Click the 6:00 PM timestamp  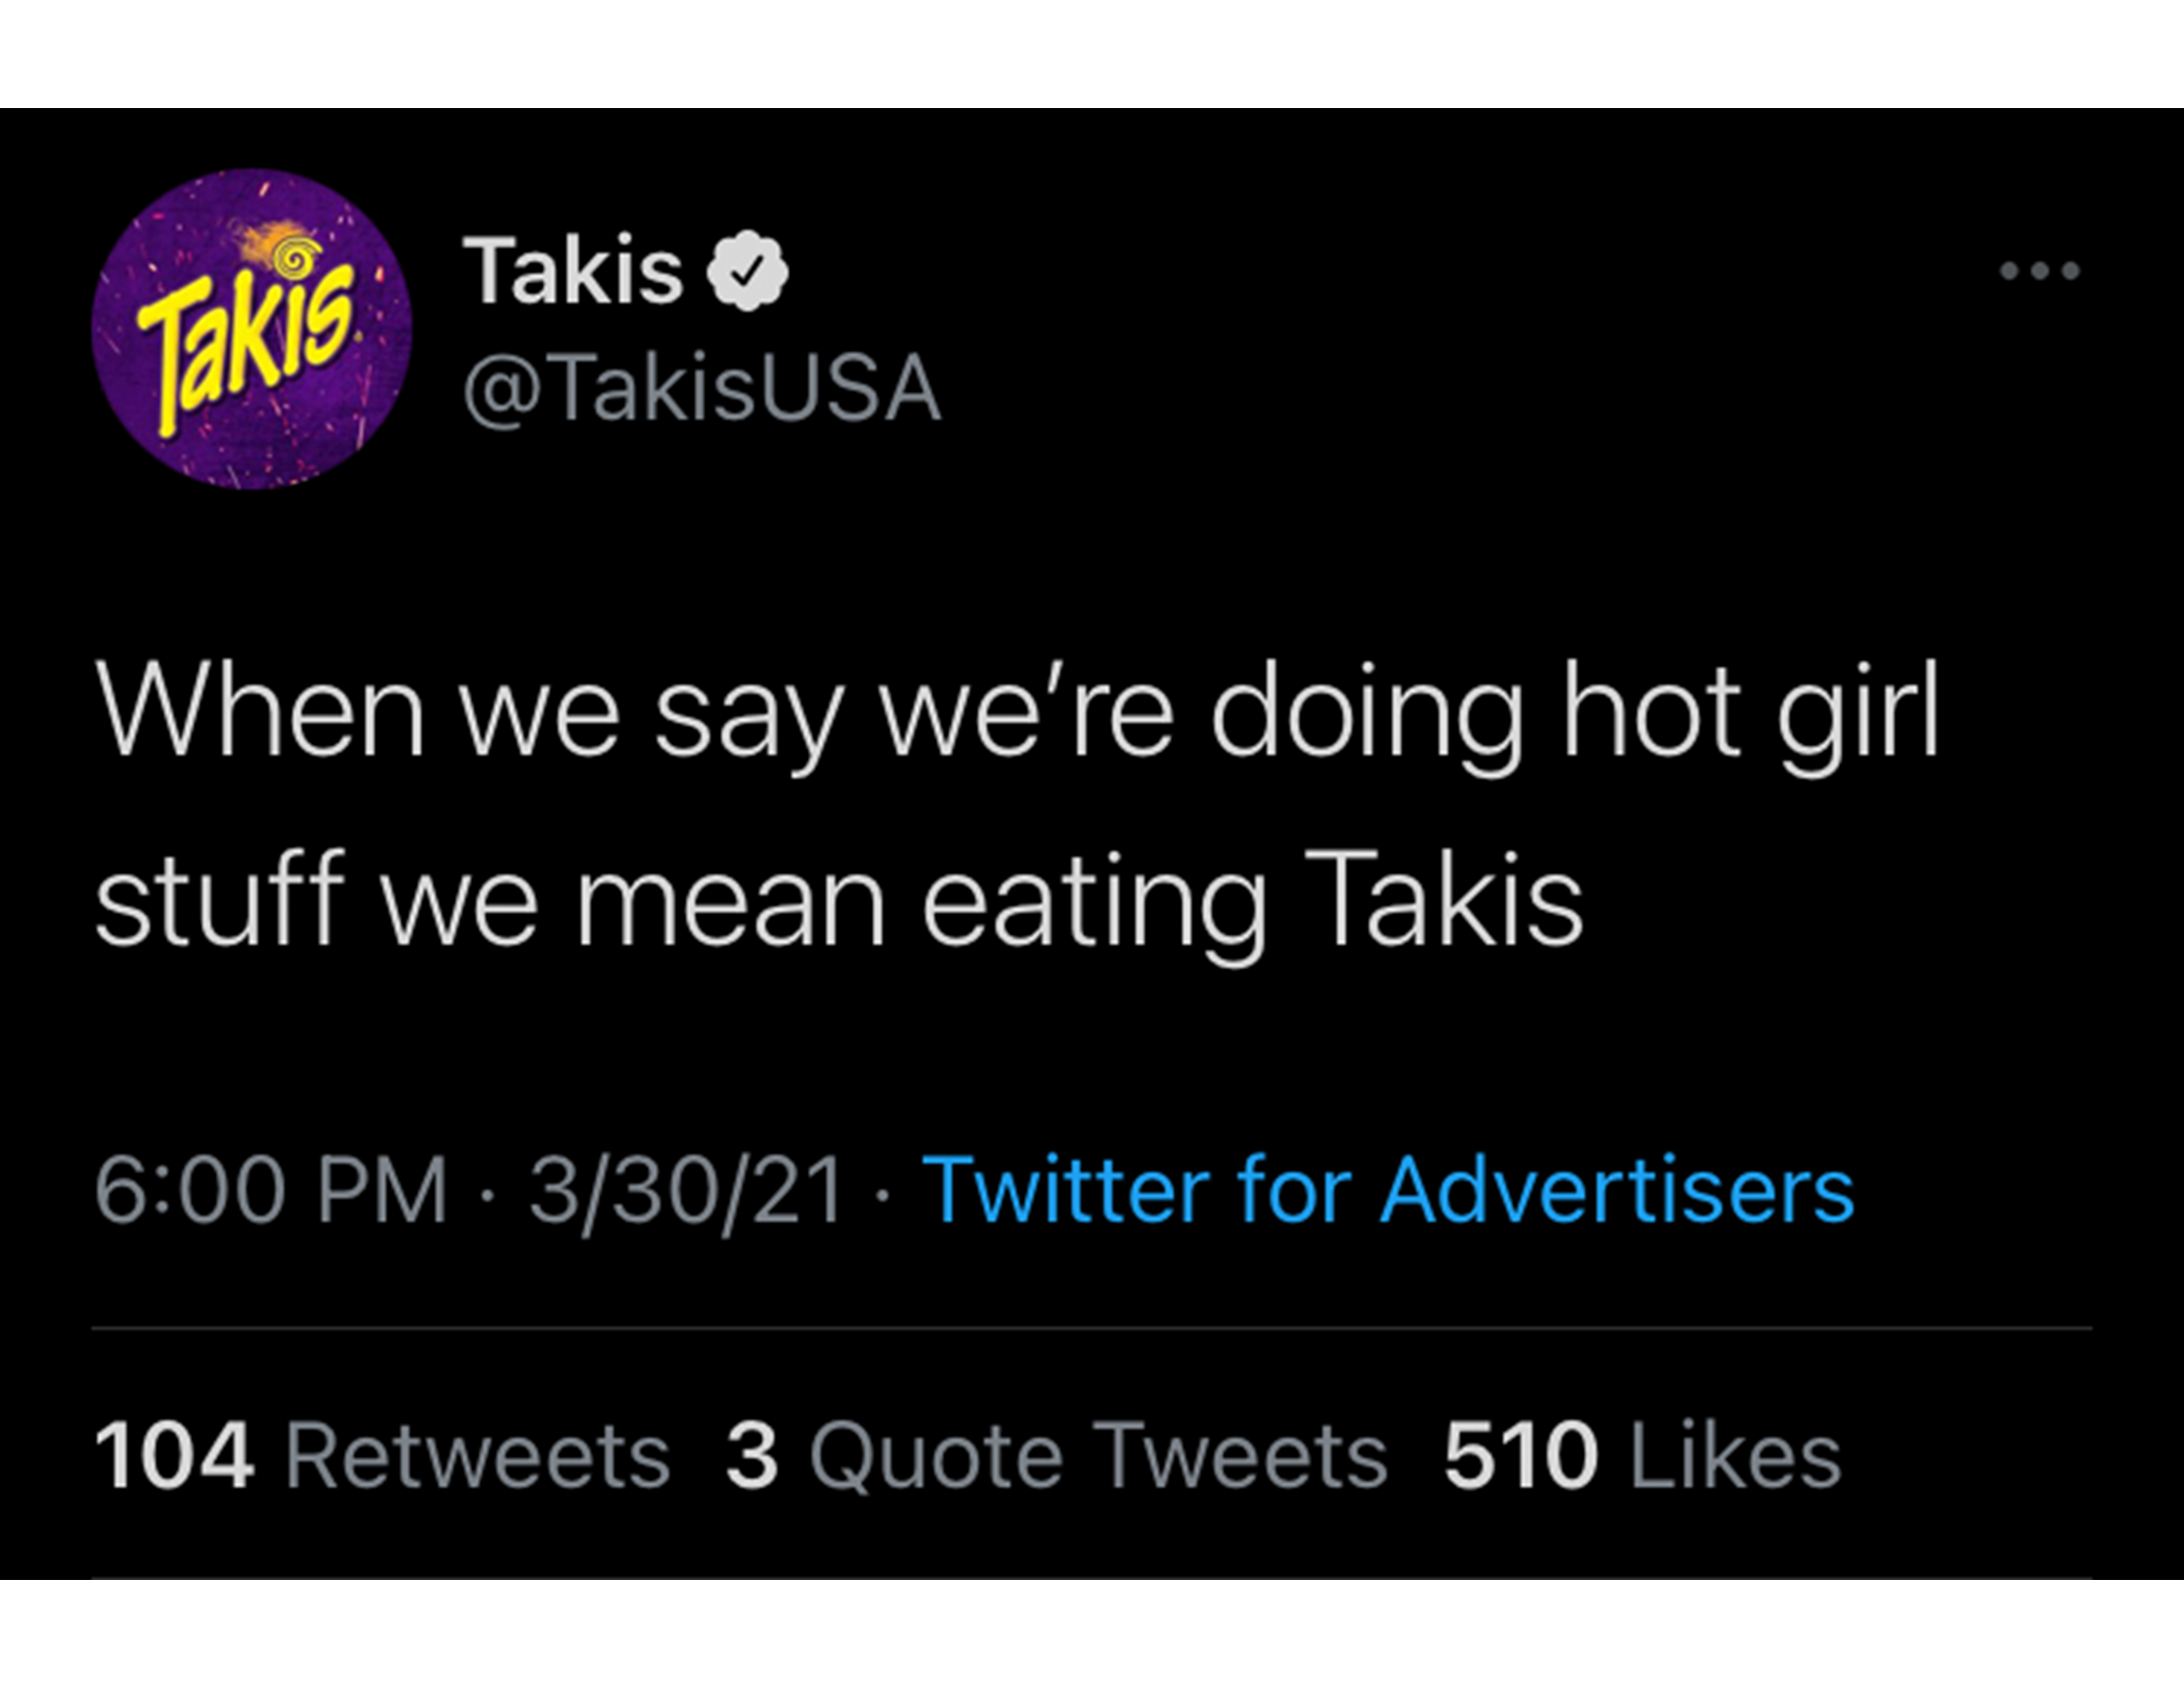pos(270,1190)
